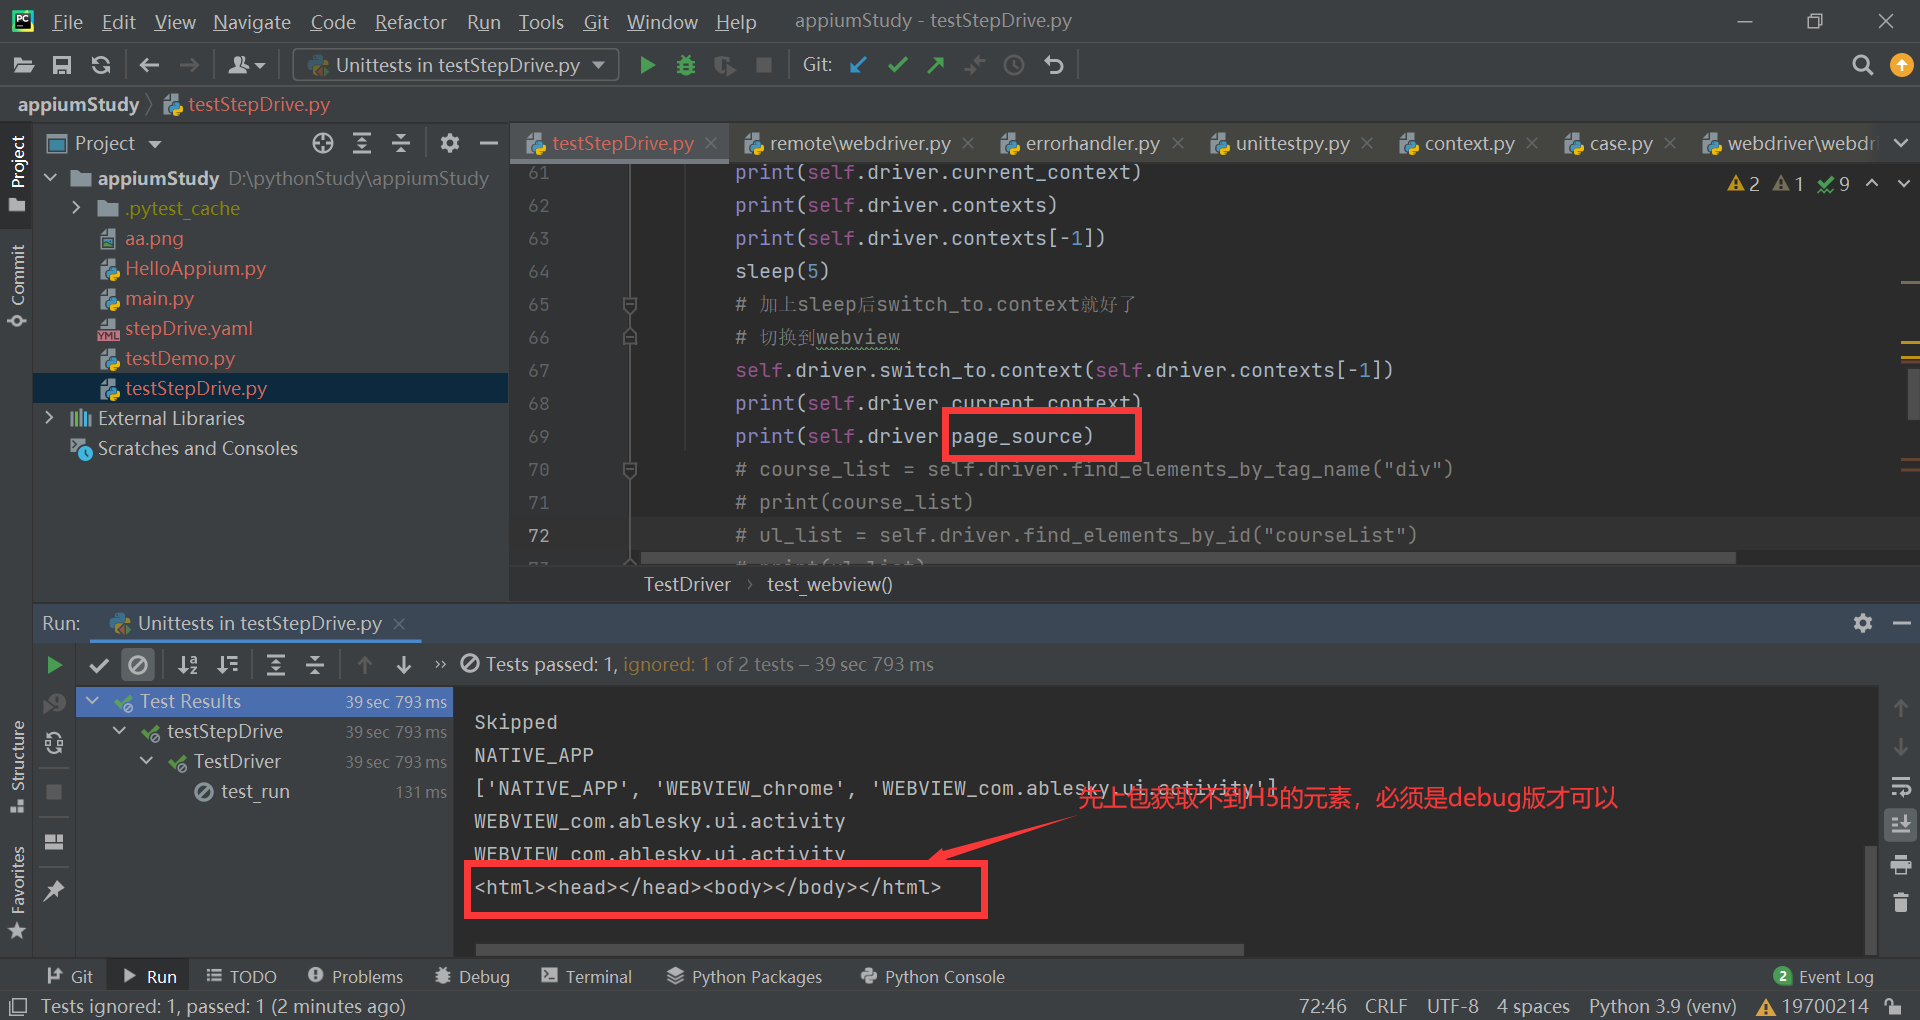
Task: Hide the Project tool window
Action: tap(489, 143)
